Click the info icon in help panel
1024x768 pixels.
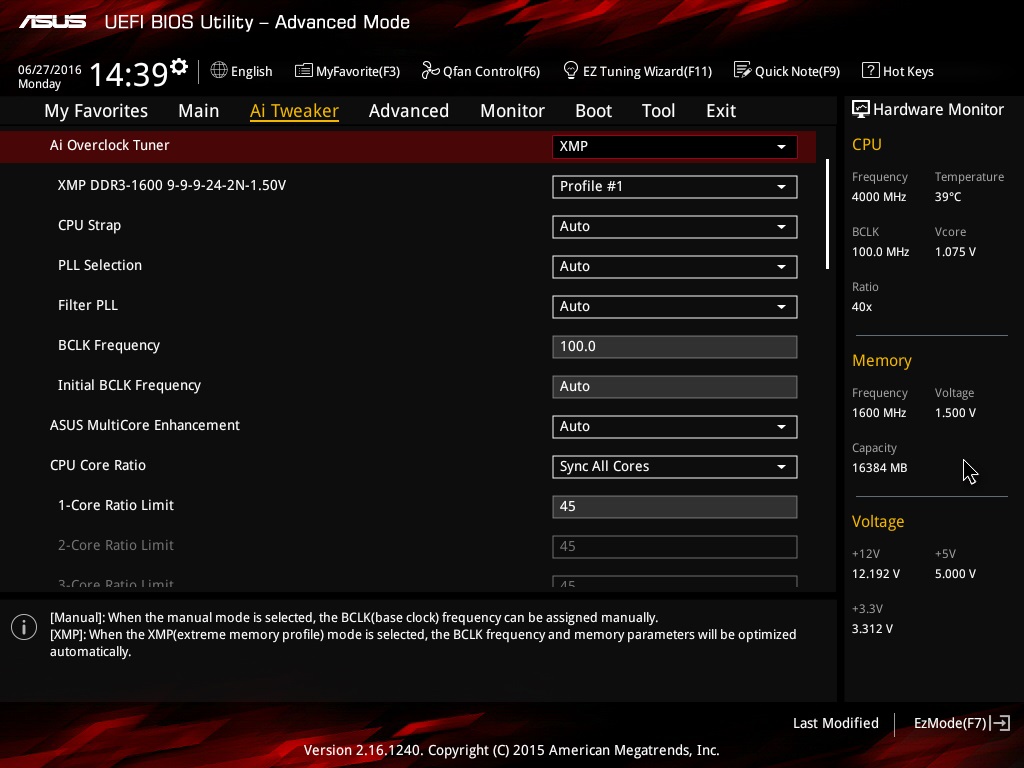click(24, 627)
